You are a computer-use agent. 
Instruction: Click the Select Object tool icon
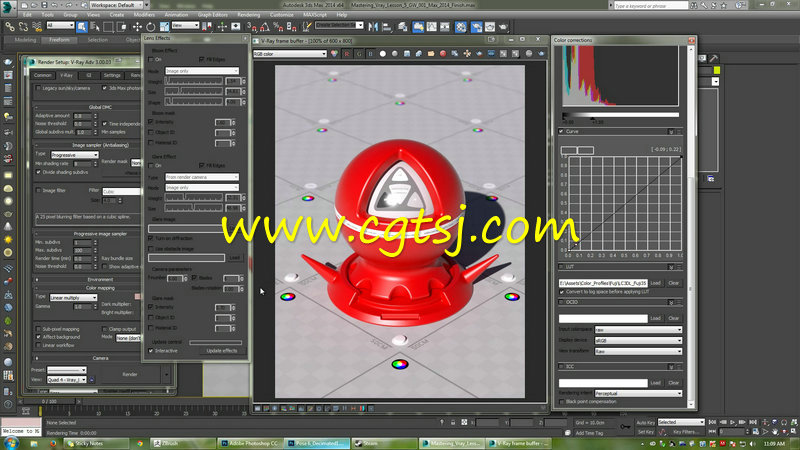82,27
